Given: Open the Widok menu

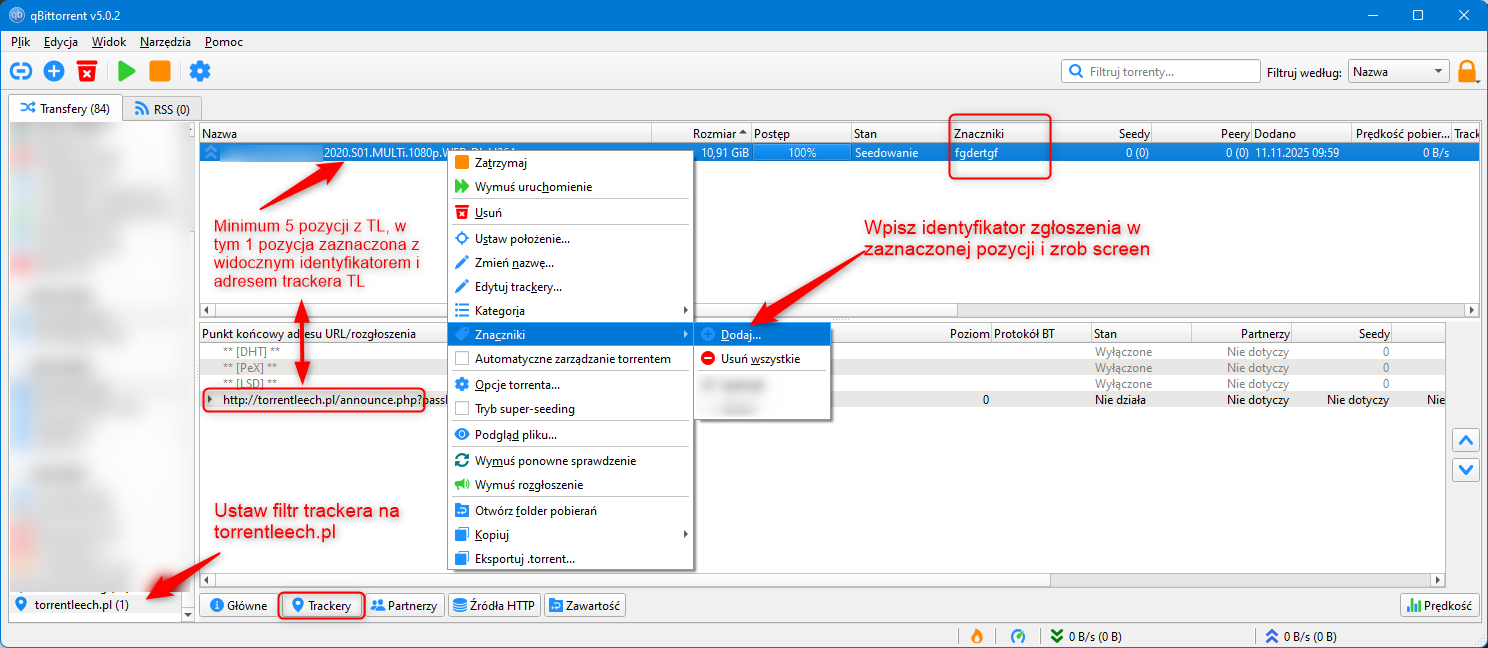Looking at the screenshot, I should pyautogui.click(x=109, y=42).
